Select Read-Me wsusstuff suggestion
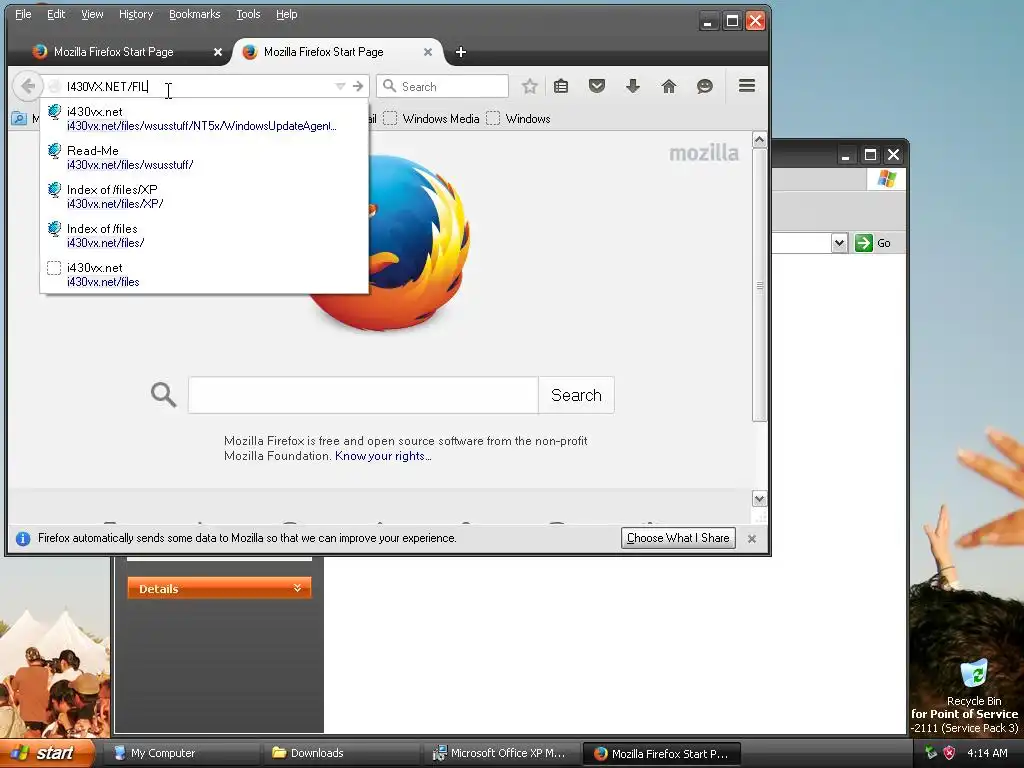 (204, 157)
